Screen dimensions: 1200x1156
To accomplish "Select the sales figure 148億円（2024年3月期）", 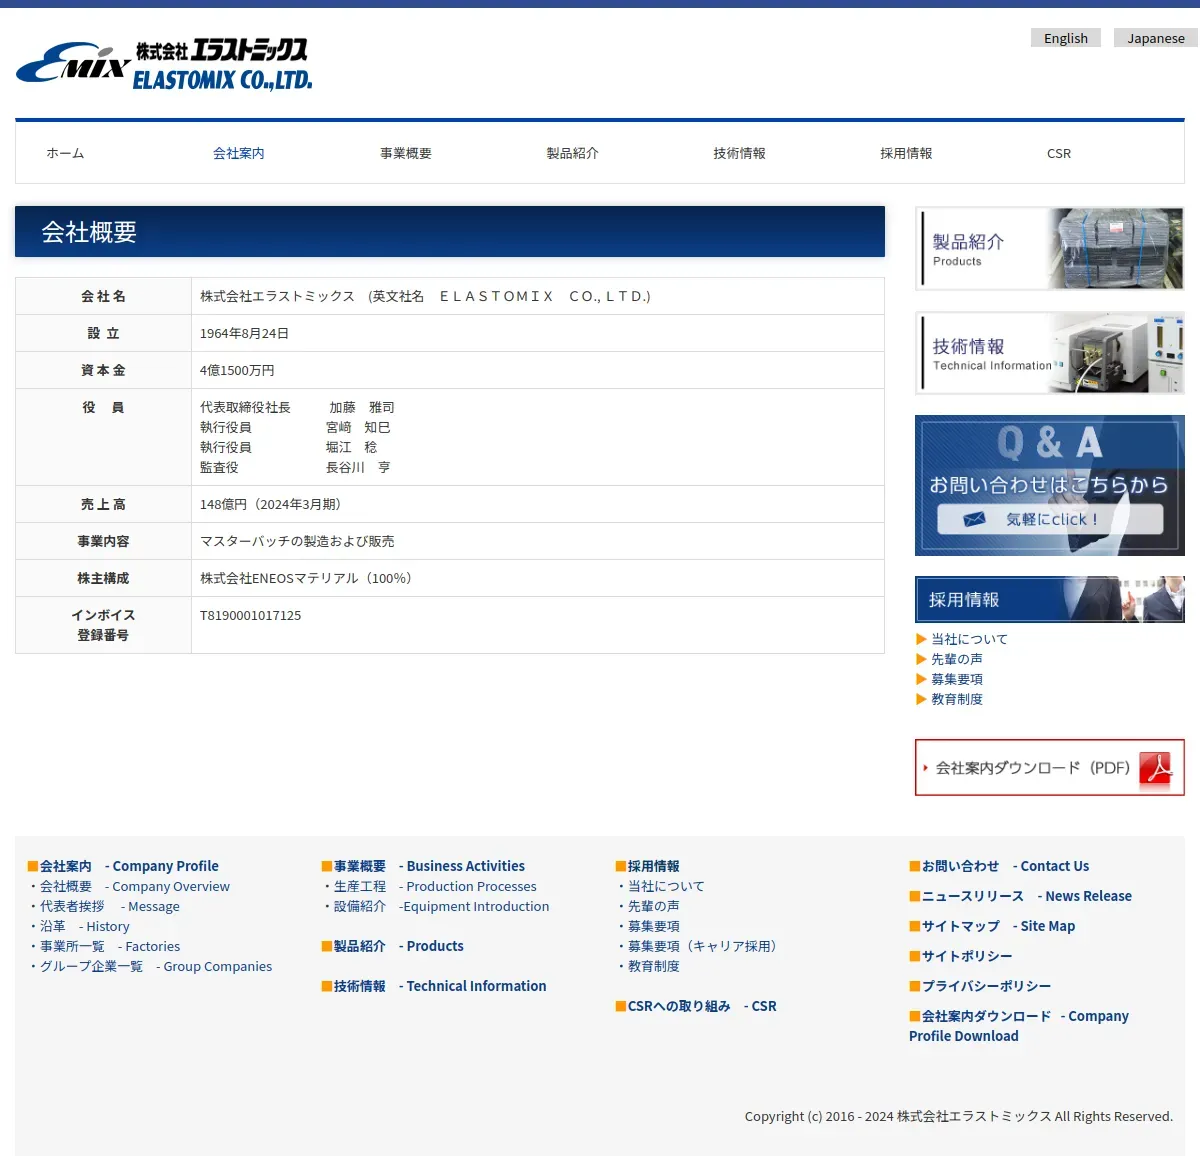I will point(274,504).
